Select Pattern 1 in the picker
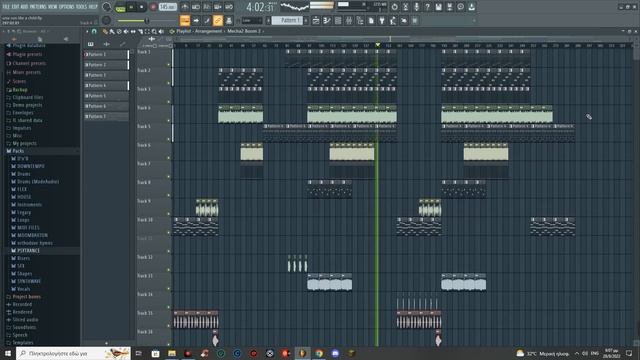Screen dimensions: 640x360 (x=106, y=54)
